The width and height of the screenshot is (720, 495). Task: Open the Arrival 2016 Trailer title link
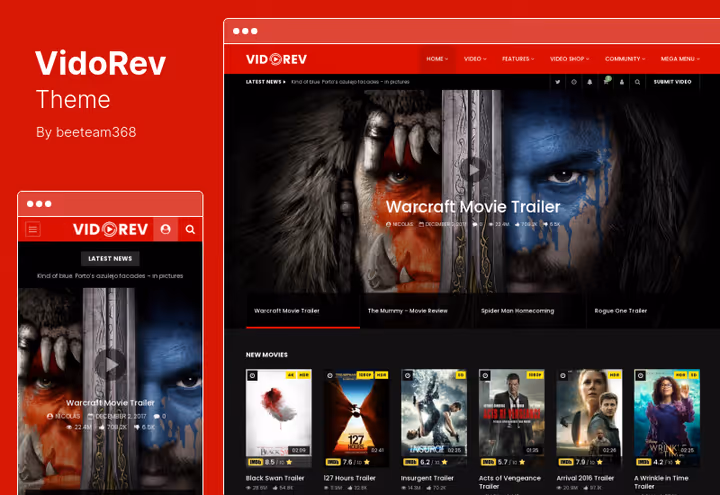(x=585, y=478)
